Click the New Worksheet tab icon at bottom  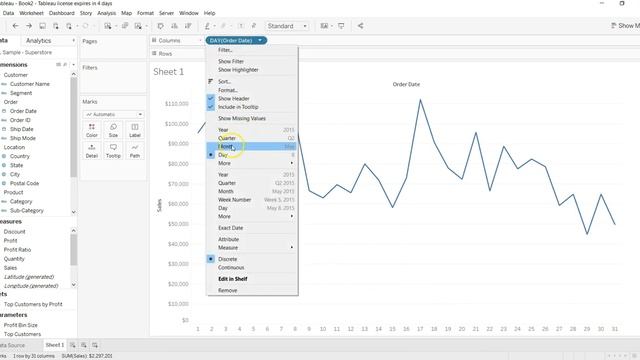pyautogui.click(x=73, y=345)
